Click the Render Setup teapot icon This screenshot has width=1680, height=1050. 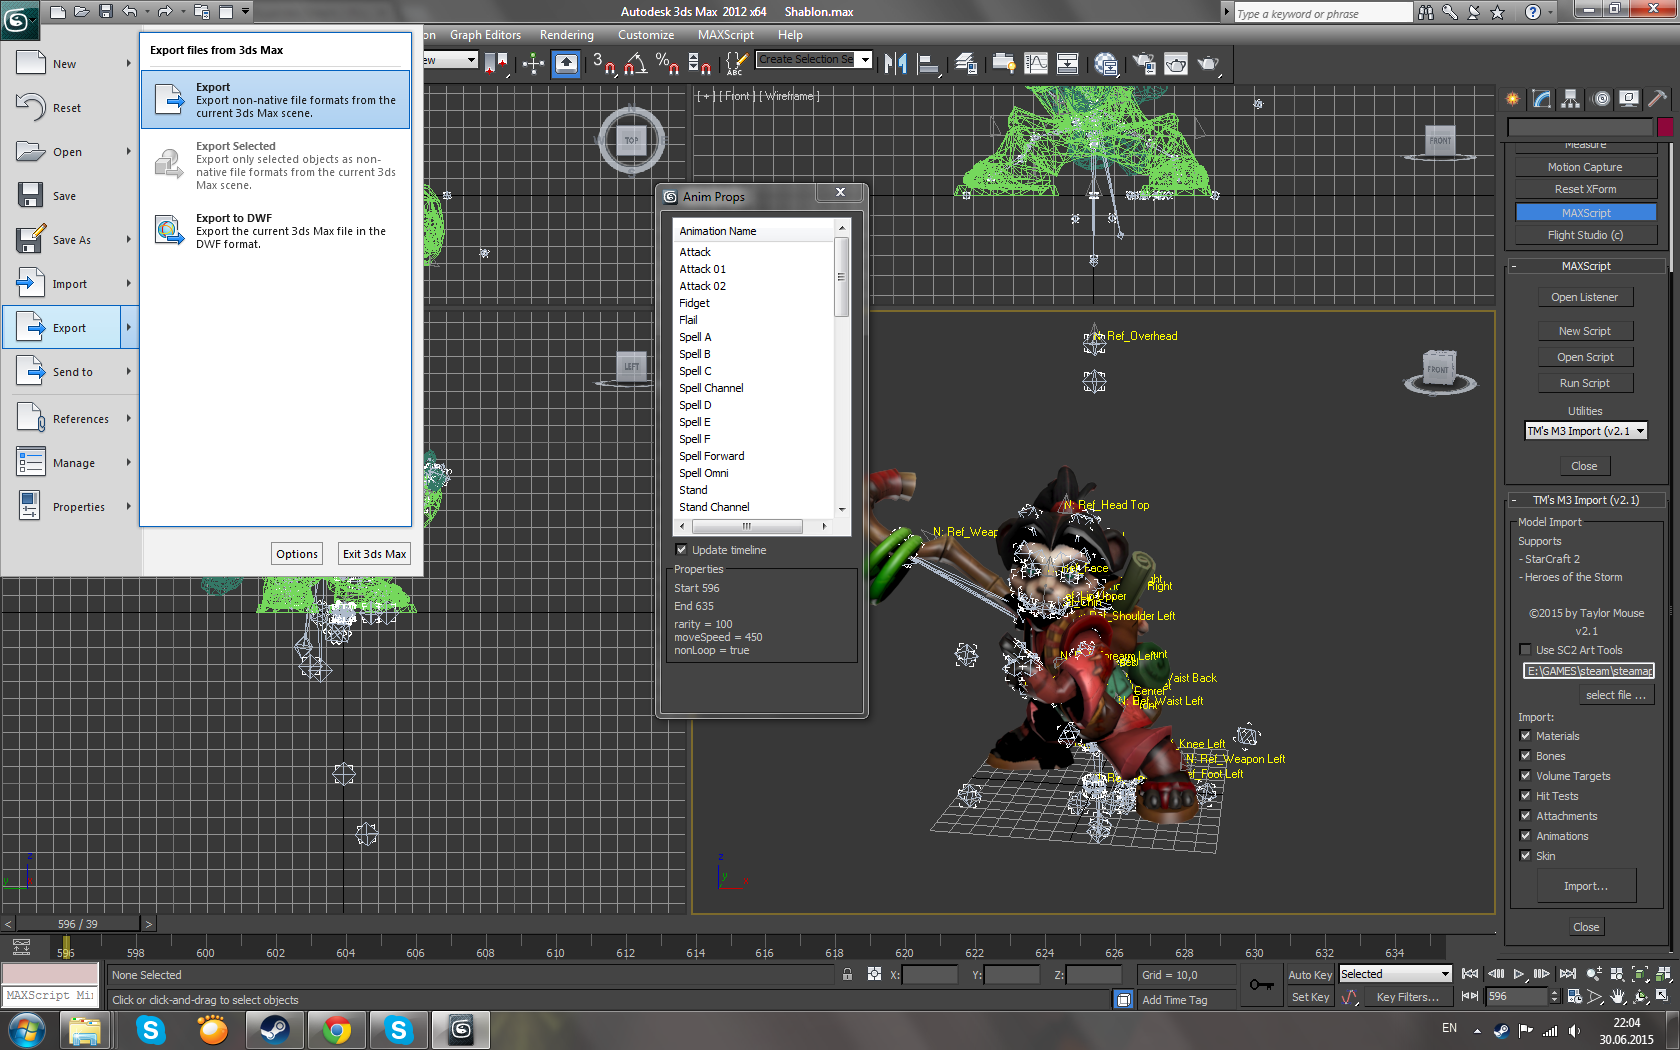[x=1145, y=64]
